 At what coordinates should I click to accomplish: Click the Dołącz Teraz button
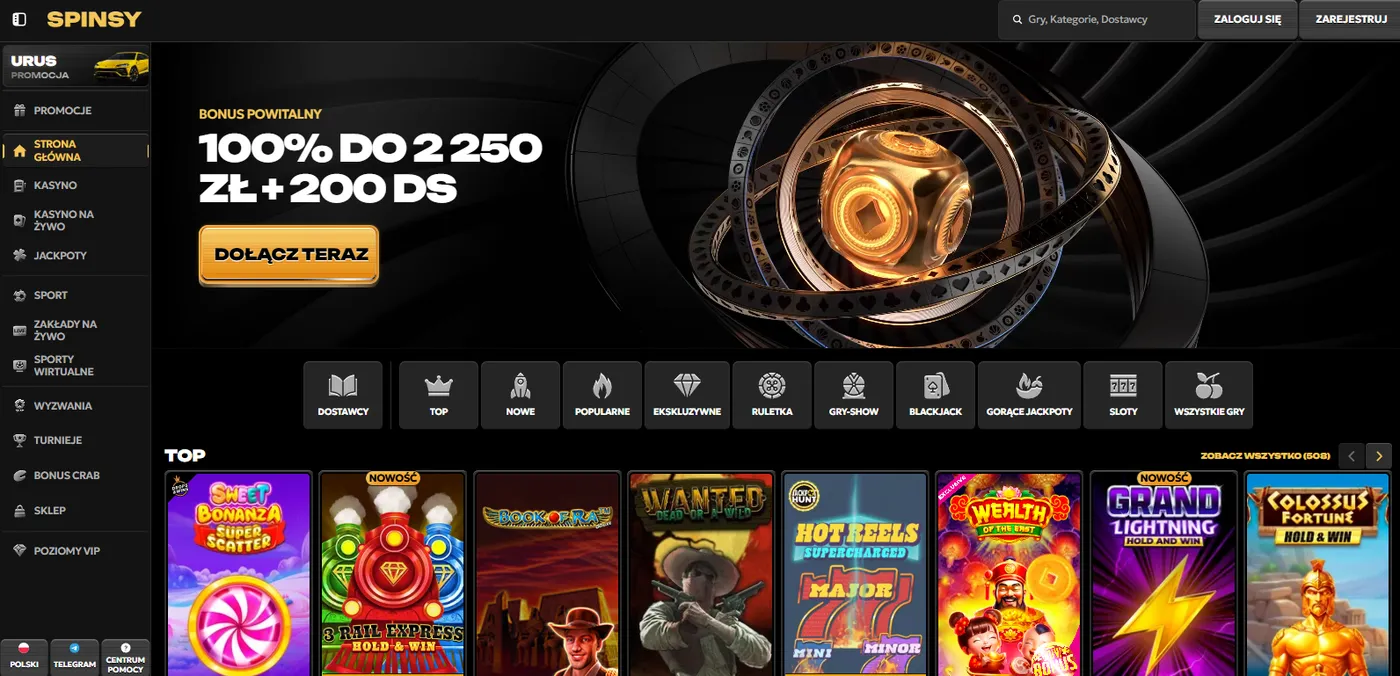(289, 255)
